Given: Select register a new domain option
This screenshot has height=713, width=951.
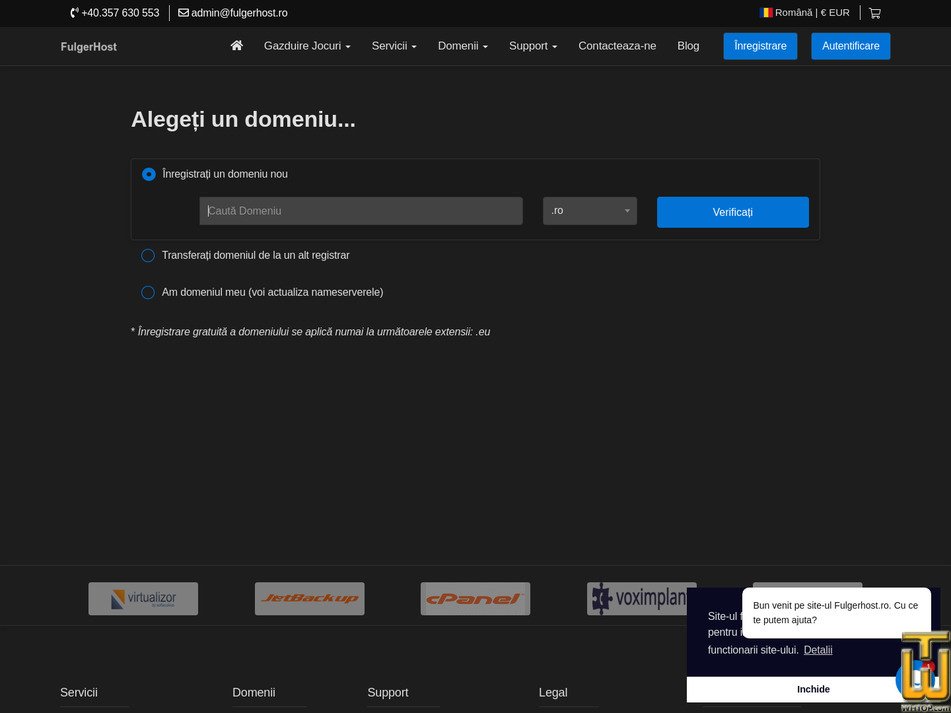Looking at the screenshot, I should click(148, 173).
